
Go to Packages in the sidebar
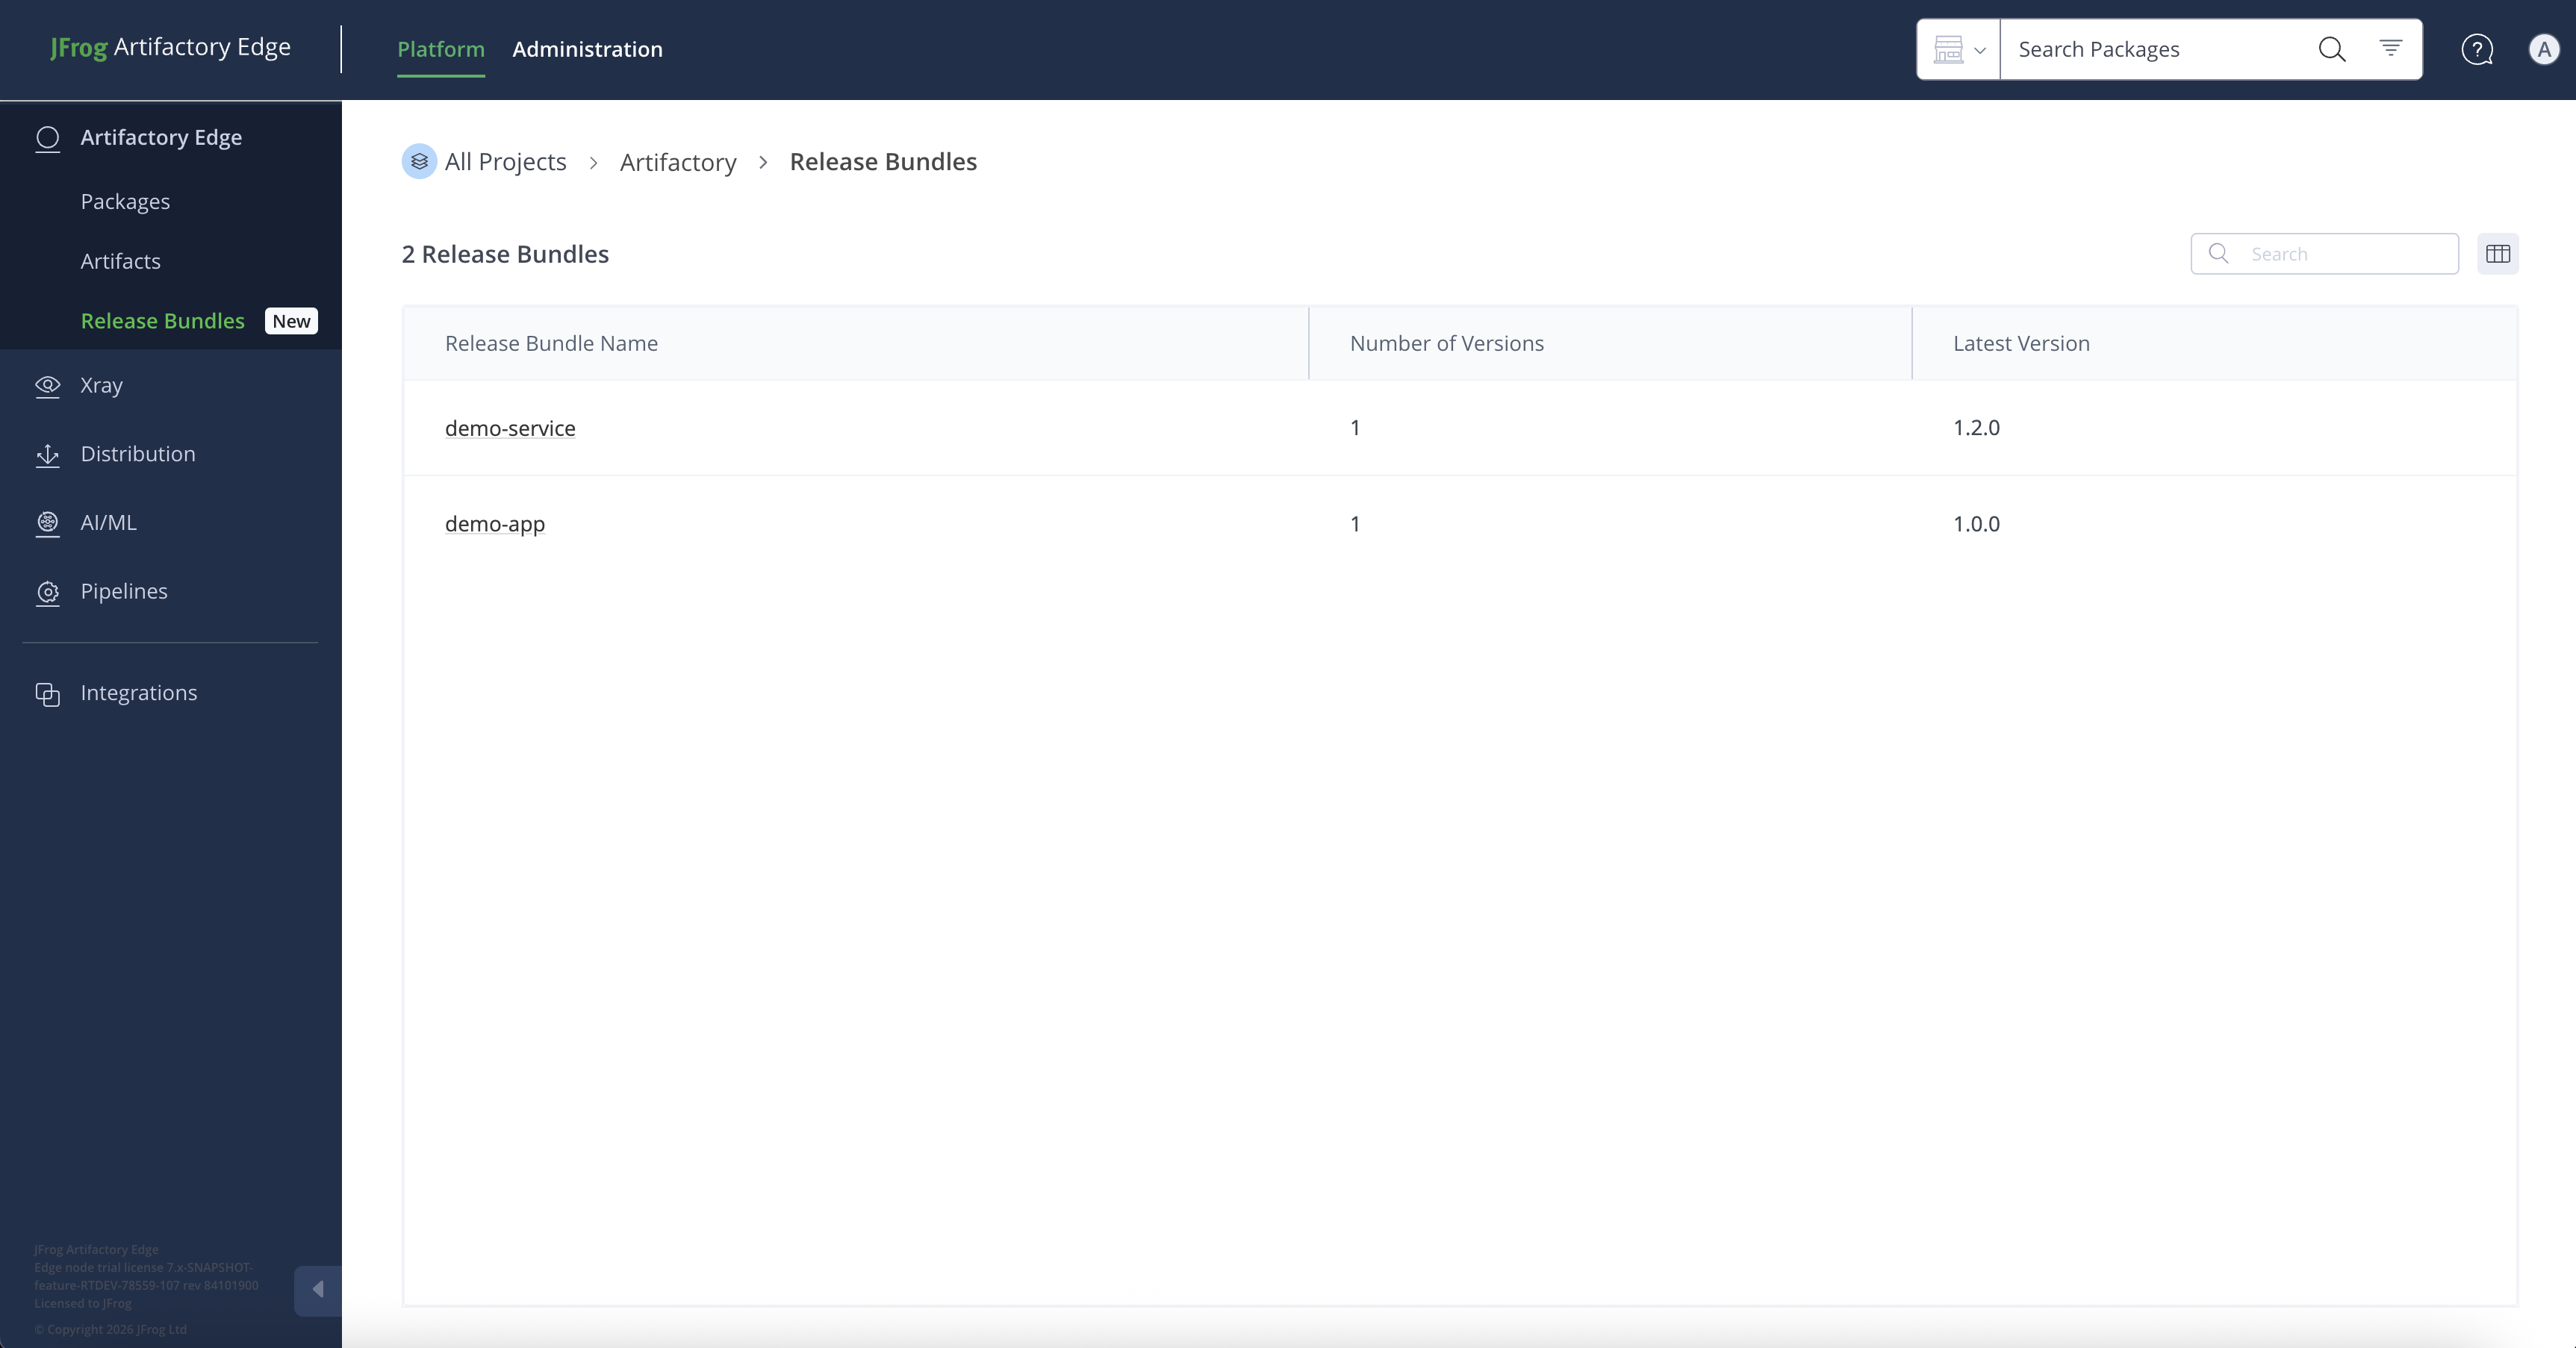coord(125,202)
